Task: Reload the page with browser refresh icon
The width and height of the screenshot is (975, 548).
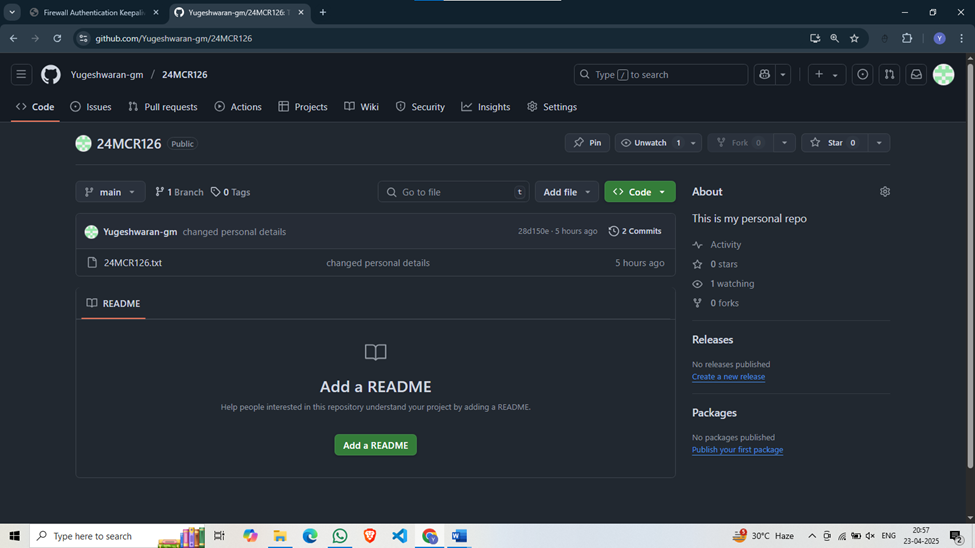Action: coord(57,39)
